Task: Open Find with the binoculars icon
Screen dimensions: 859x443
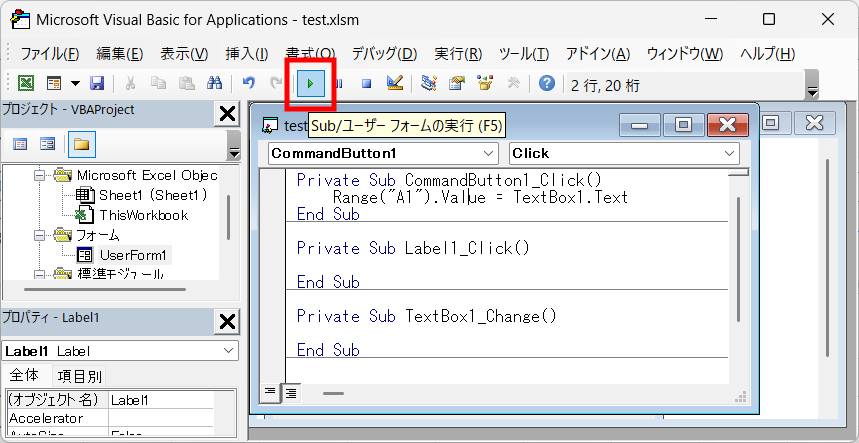Action: tap(214, 83)
